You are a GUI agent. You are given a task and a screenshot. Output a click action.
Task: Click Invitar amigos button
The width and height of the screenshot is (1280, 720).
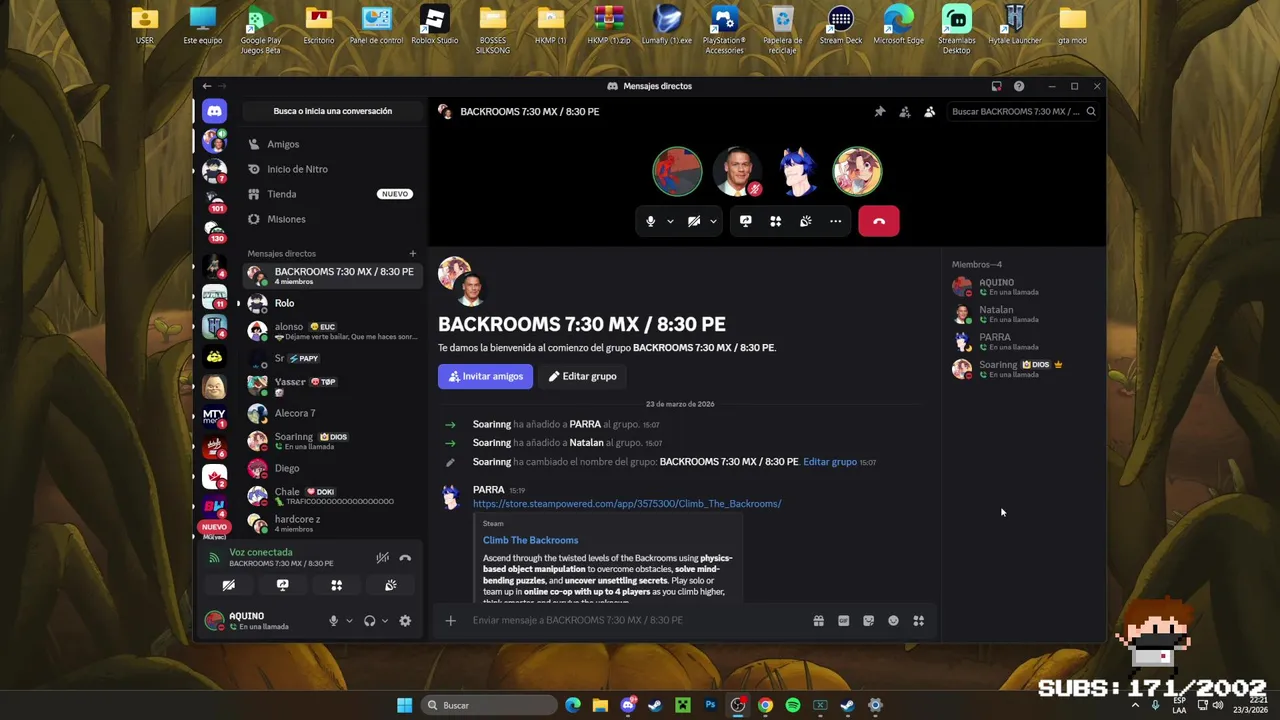click(485, 376)
